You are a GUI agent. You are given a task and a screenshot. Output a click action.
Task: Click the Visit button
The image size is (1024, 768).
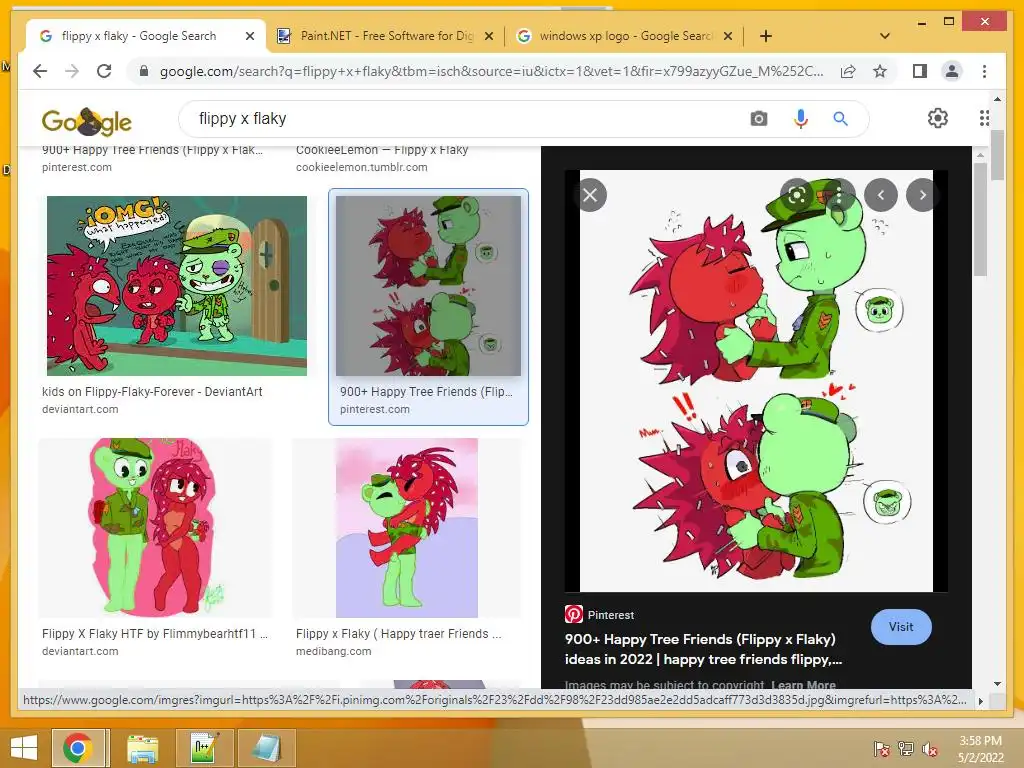[x=901, y=627]
